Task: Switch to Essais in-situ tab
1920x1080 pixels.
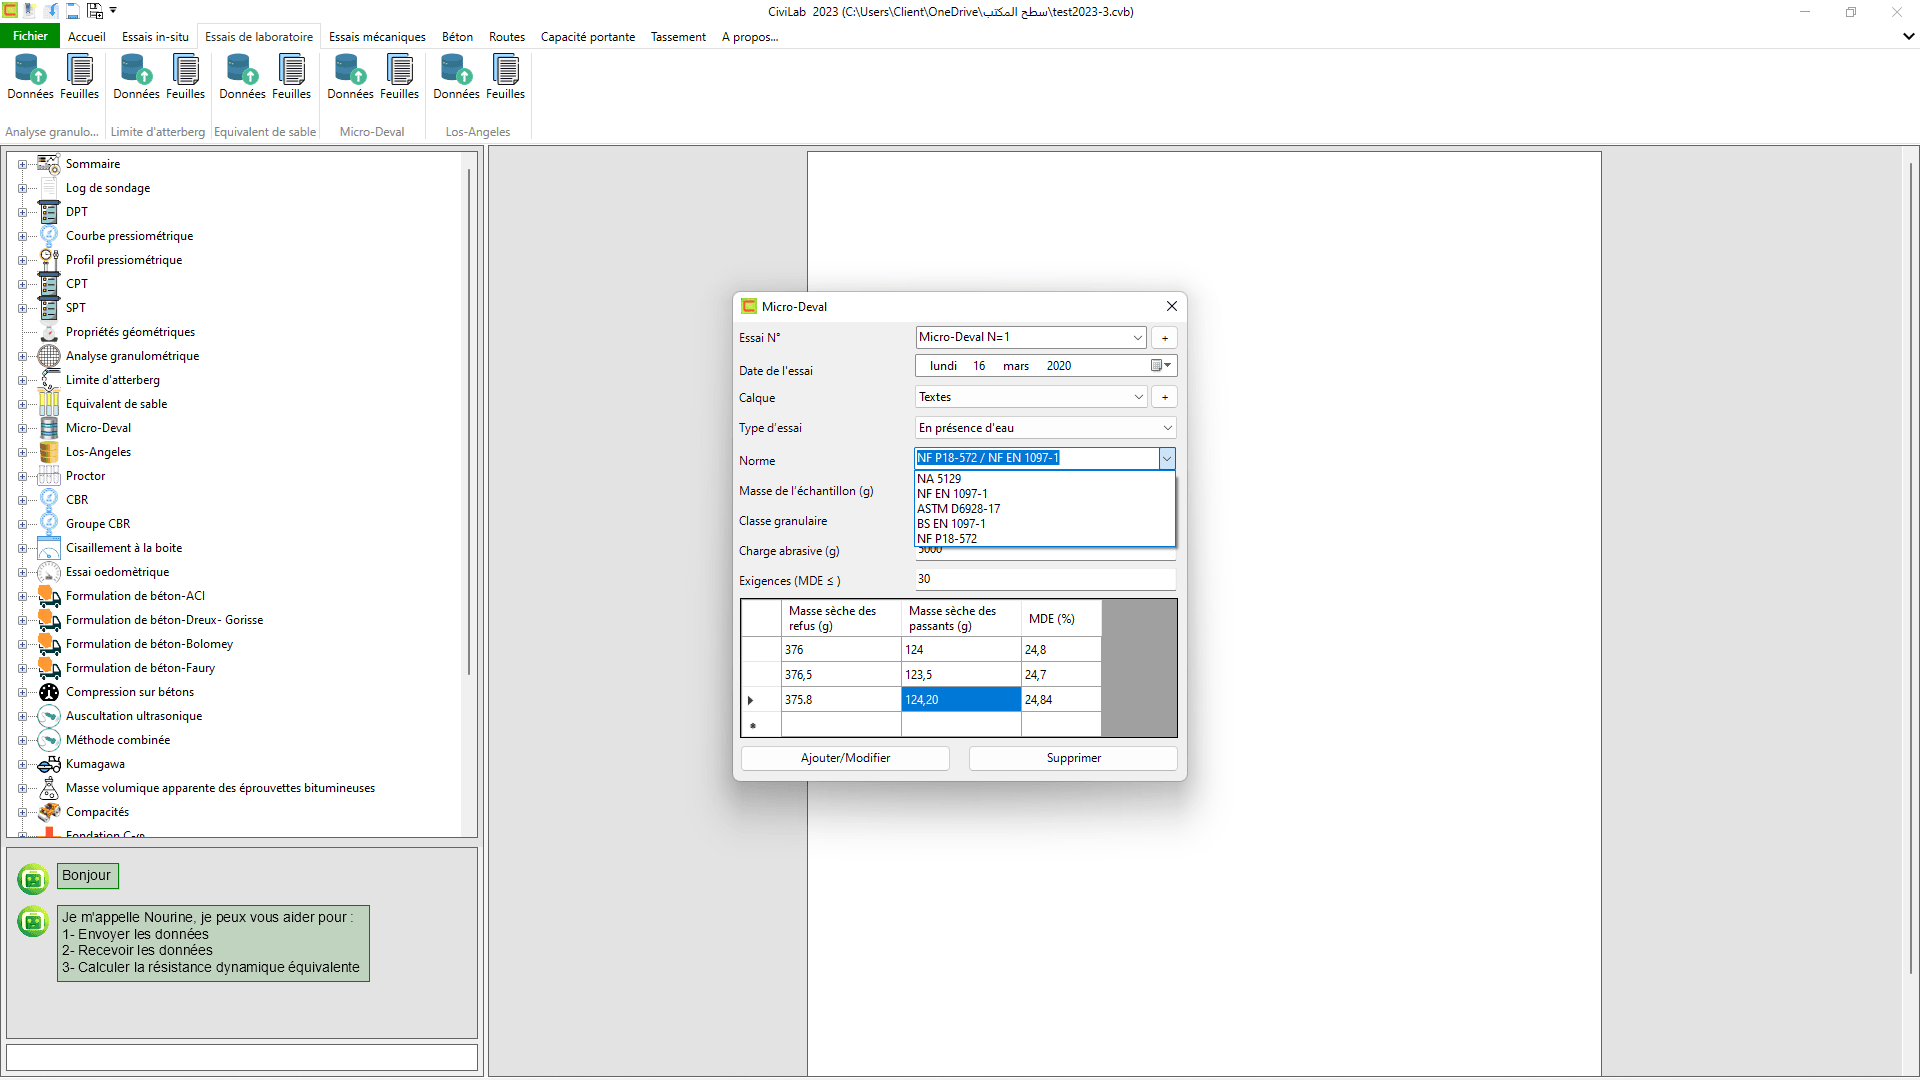Action: point(155,37)
